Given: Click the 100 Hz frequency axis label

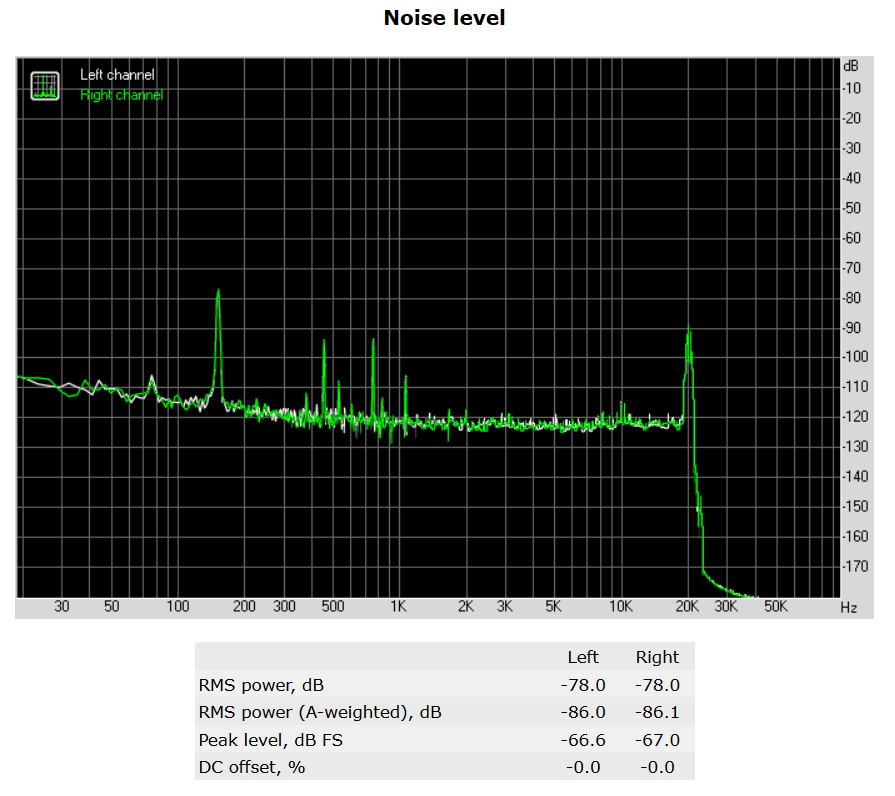Looking at the screenshot, I should [178, 607].
